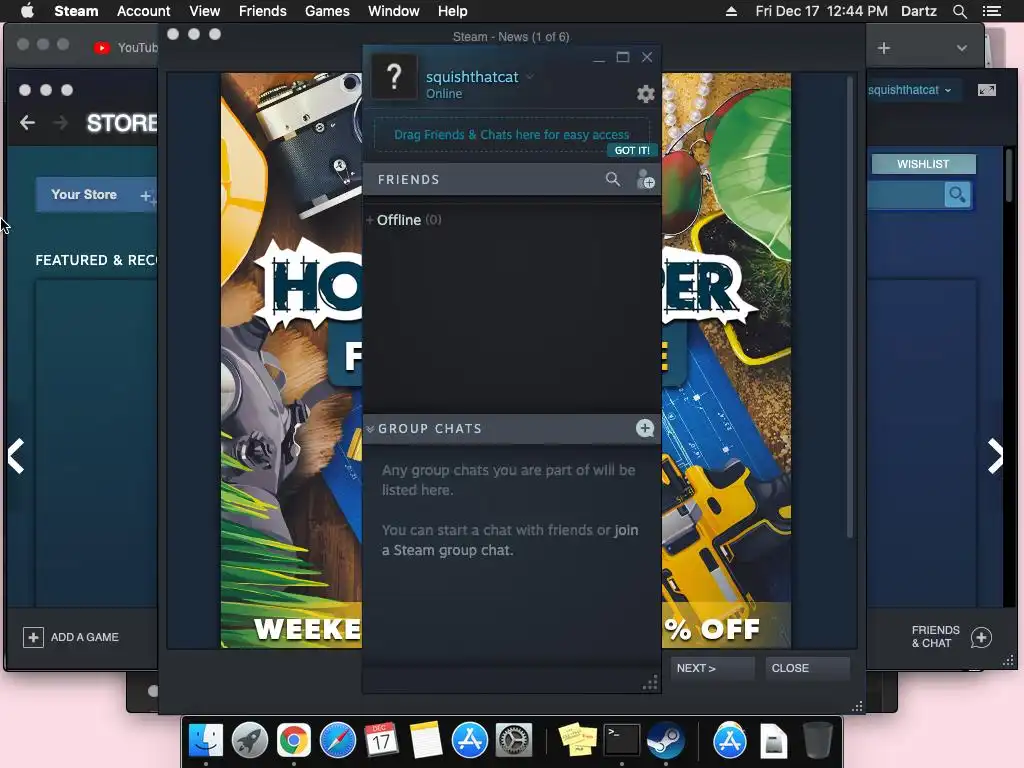Click the eject icon in menu bar

coord(731,11)
